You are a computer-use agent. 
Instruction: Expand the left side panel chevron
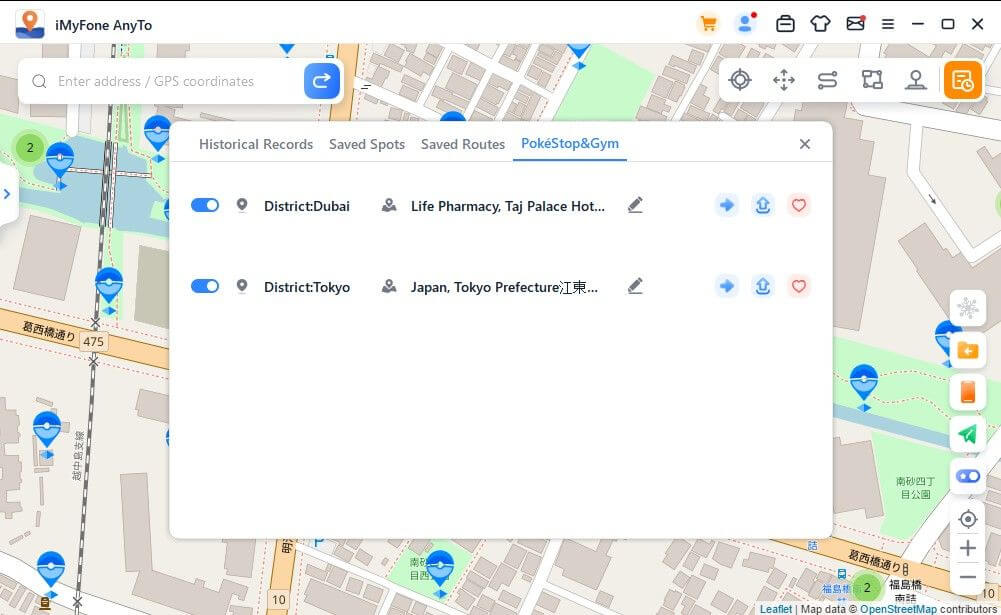(7, 194)
